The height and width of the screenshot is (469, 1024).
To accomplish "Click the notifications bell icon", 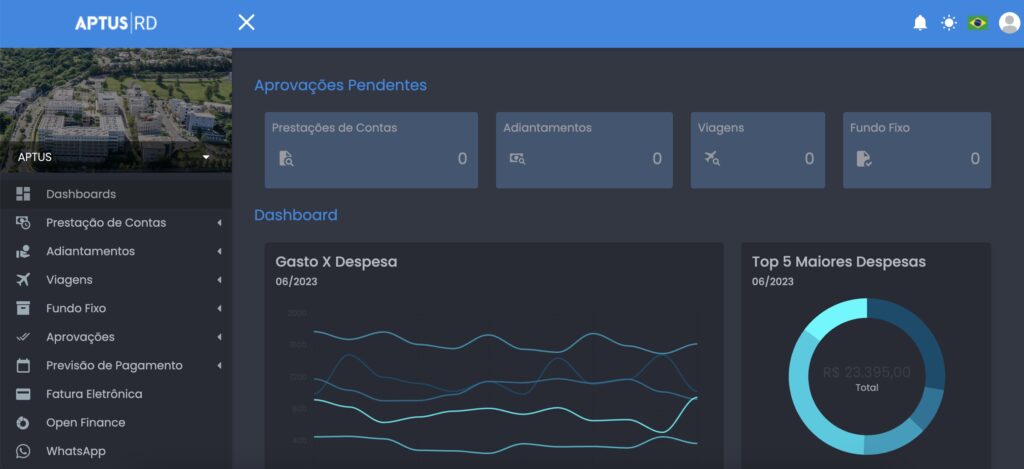I will click(920, 23).
